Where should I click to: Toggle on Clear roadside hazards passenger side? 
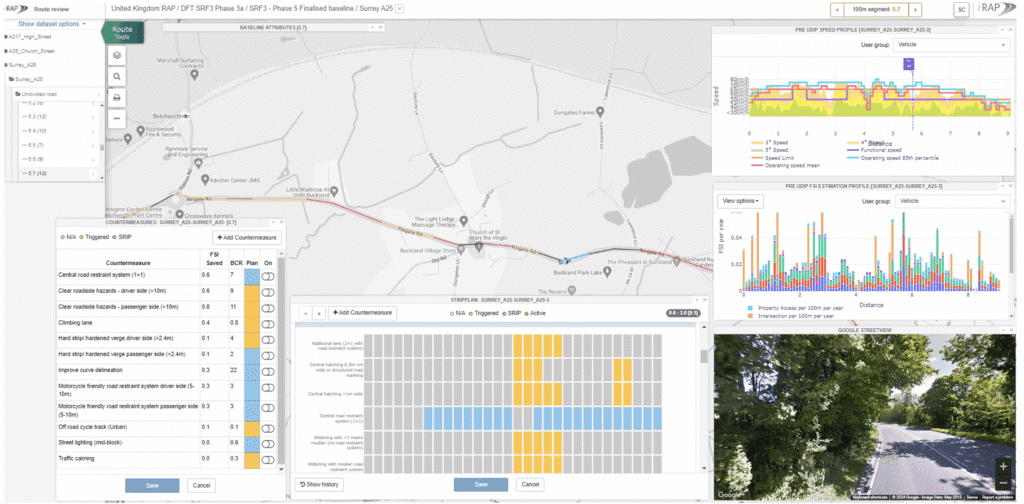[x=268, y=308]
